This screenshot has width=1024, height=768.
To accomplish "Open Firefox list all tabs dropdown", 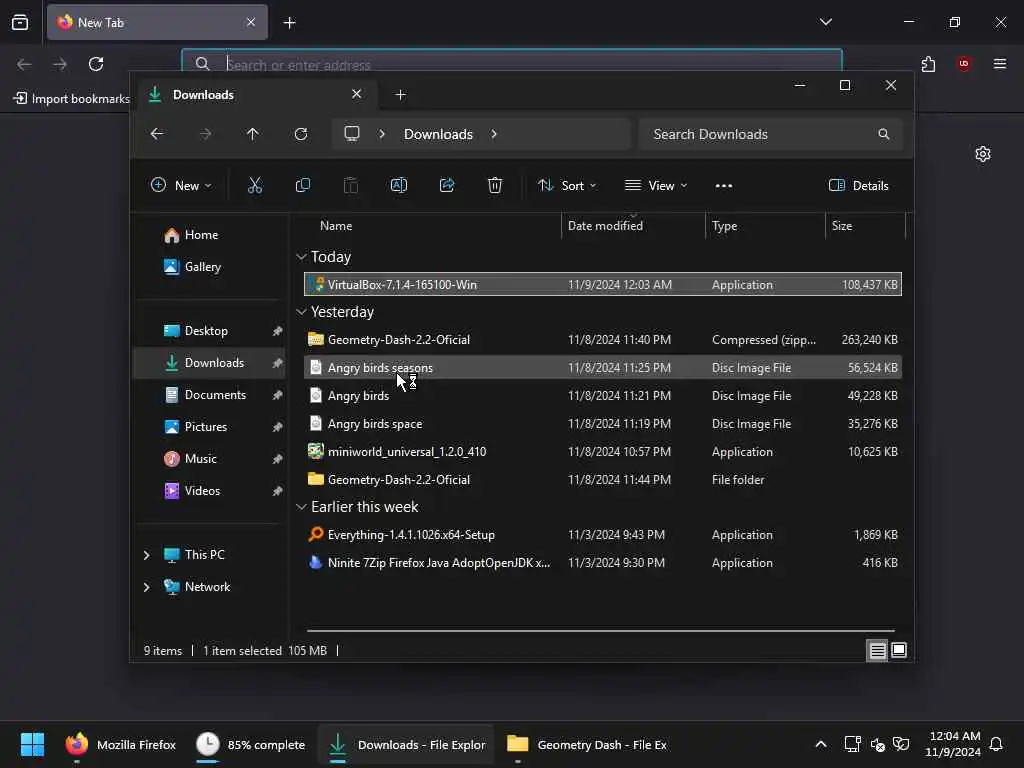I will click(825, 22).
